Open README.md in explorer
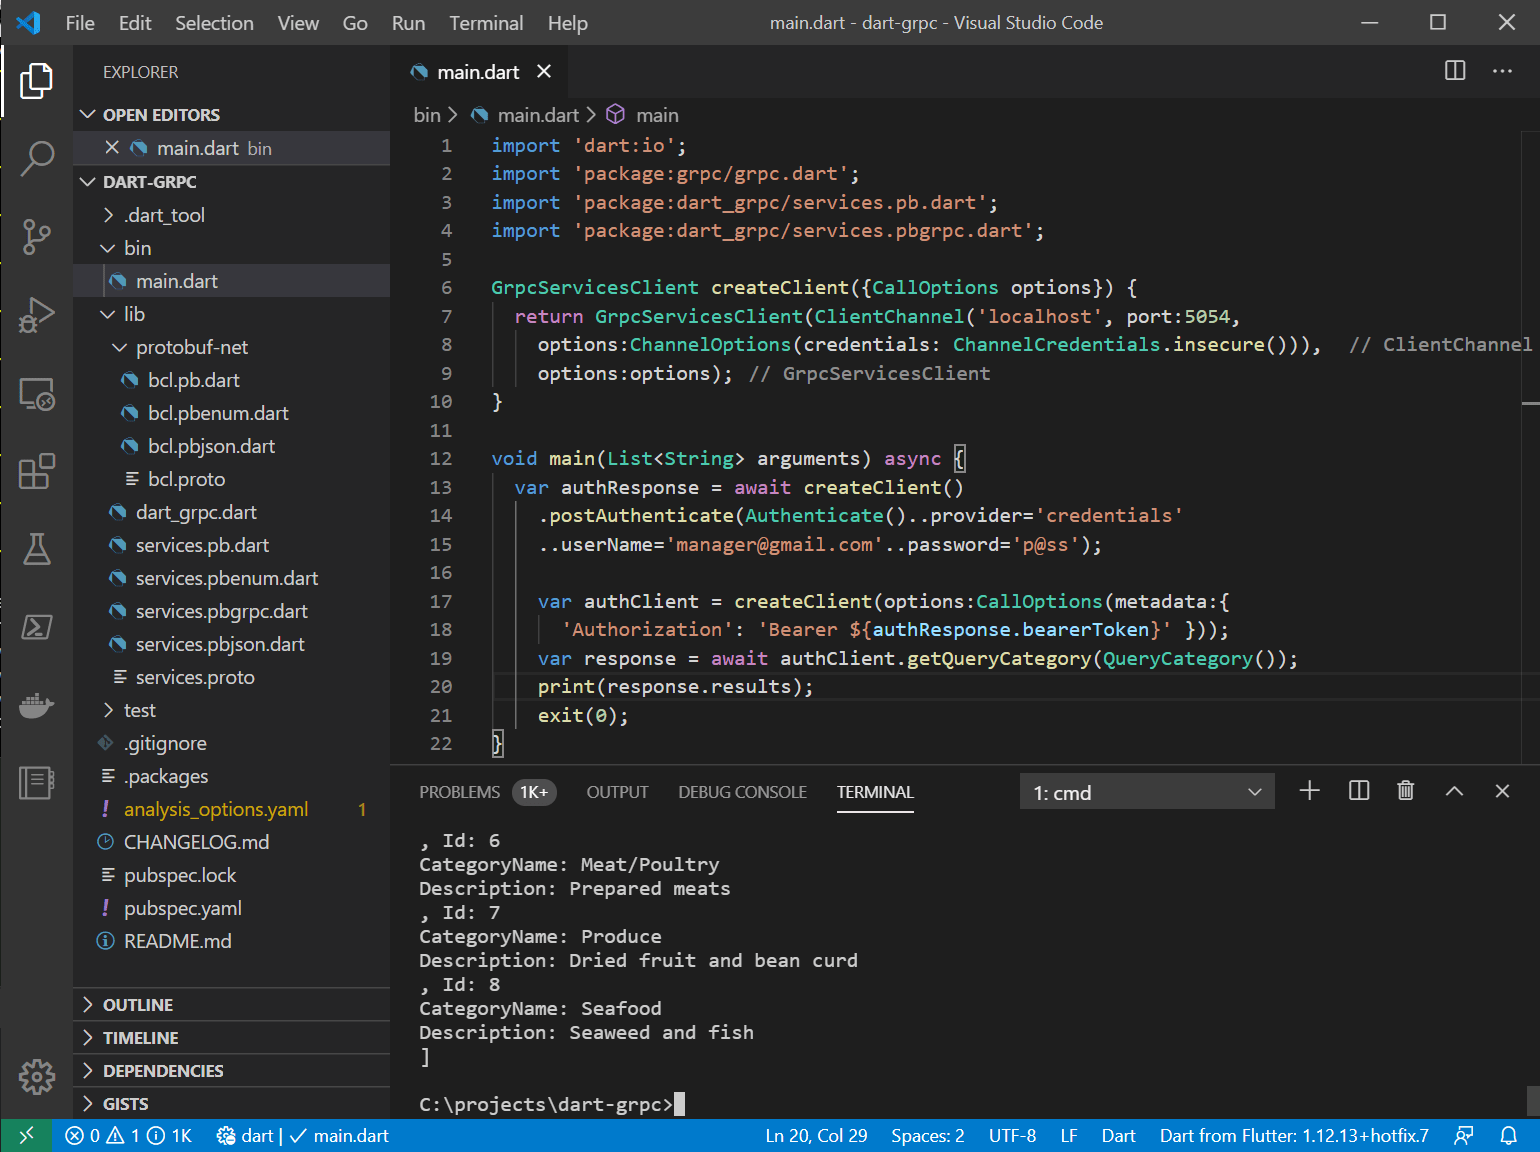1540x1152 pixels. (231, 941)
